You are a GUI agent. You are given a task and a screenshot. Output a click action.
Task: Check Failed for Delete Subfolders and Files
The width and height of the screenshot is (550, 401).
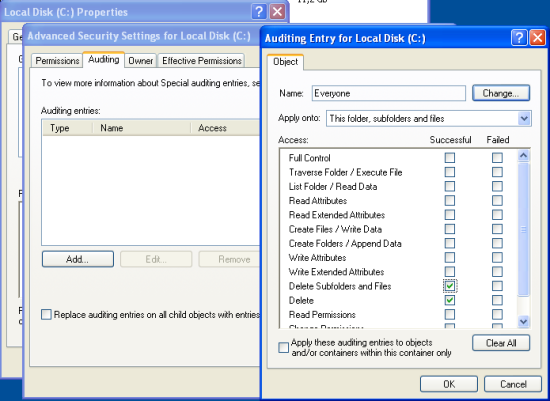497,286
